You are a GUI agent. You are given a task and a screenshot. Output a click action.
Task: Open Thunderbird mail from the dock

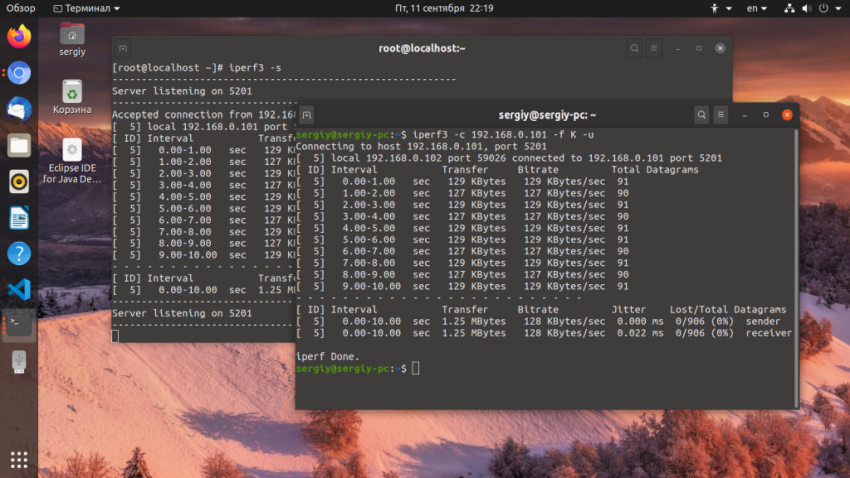tap(19, 109)
